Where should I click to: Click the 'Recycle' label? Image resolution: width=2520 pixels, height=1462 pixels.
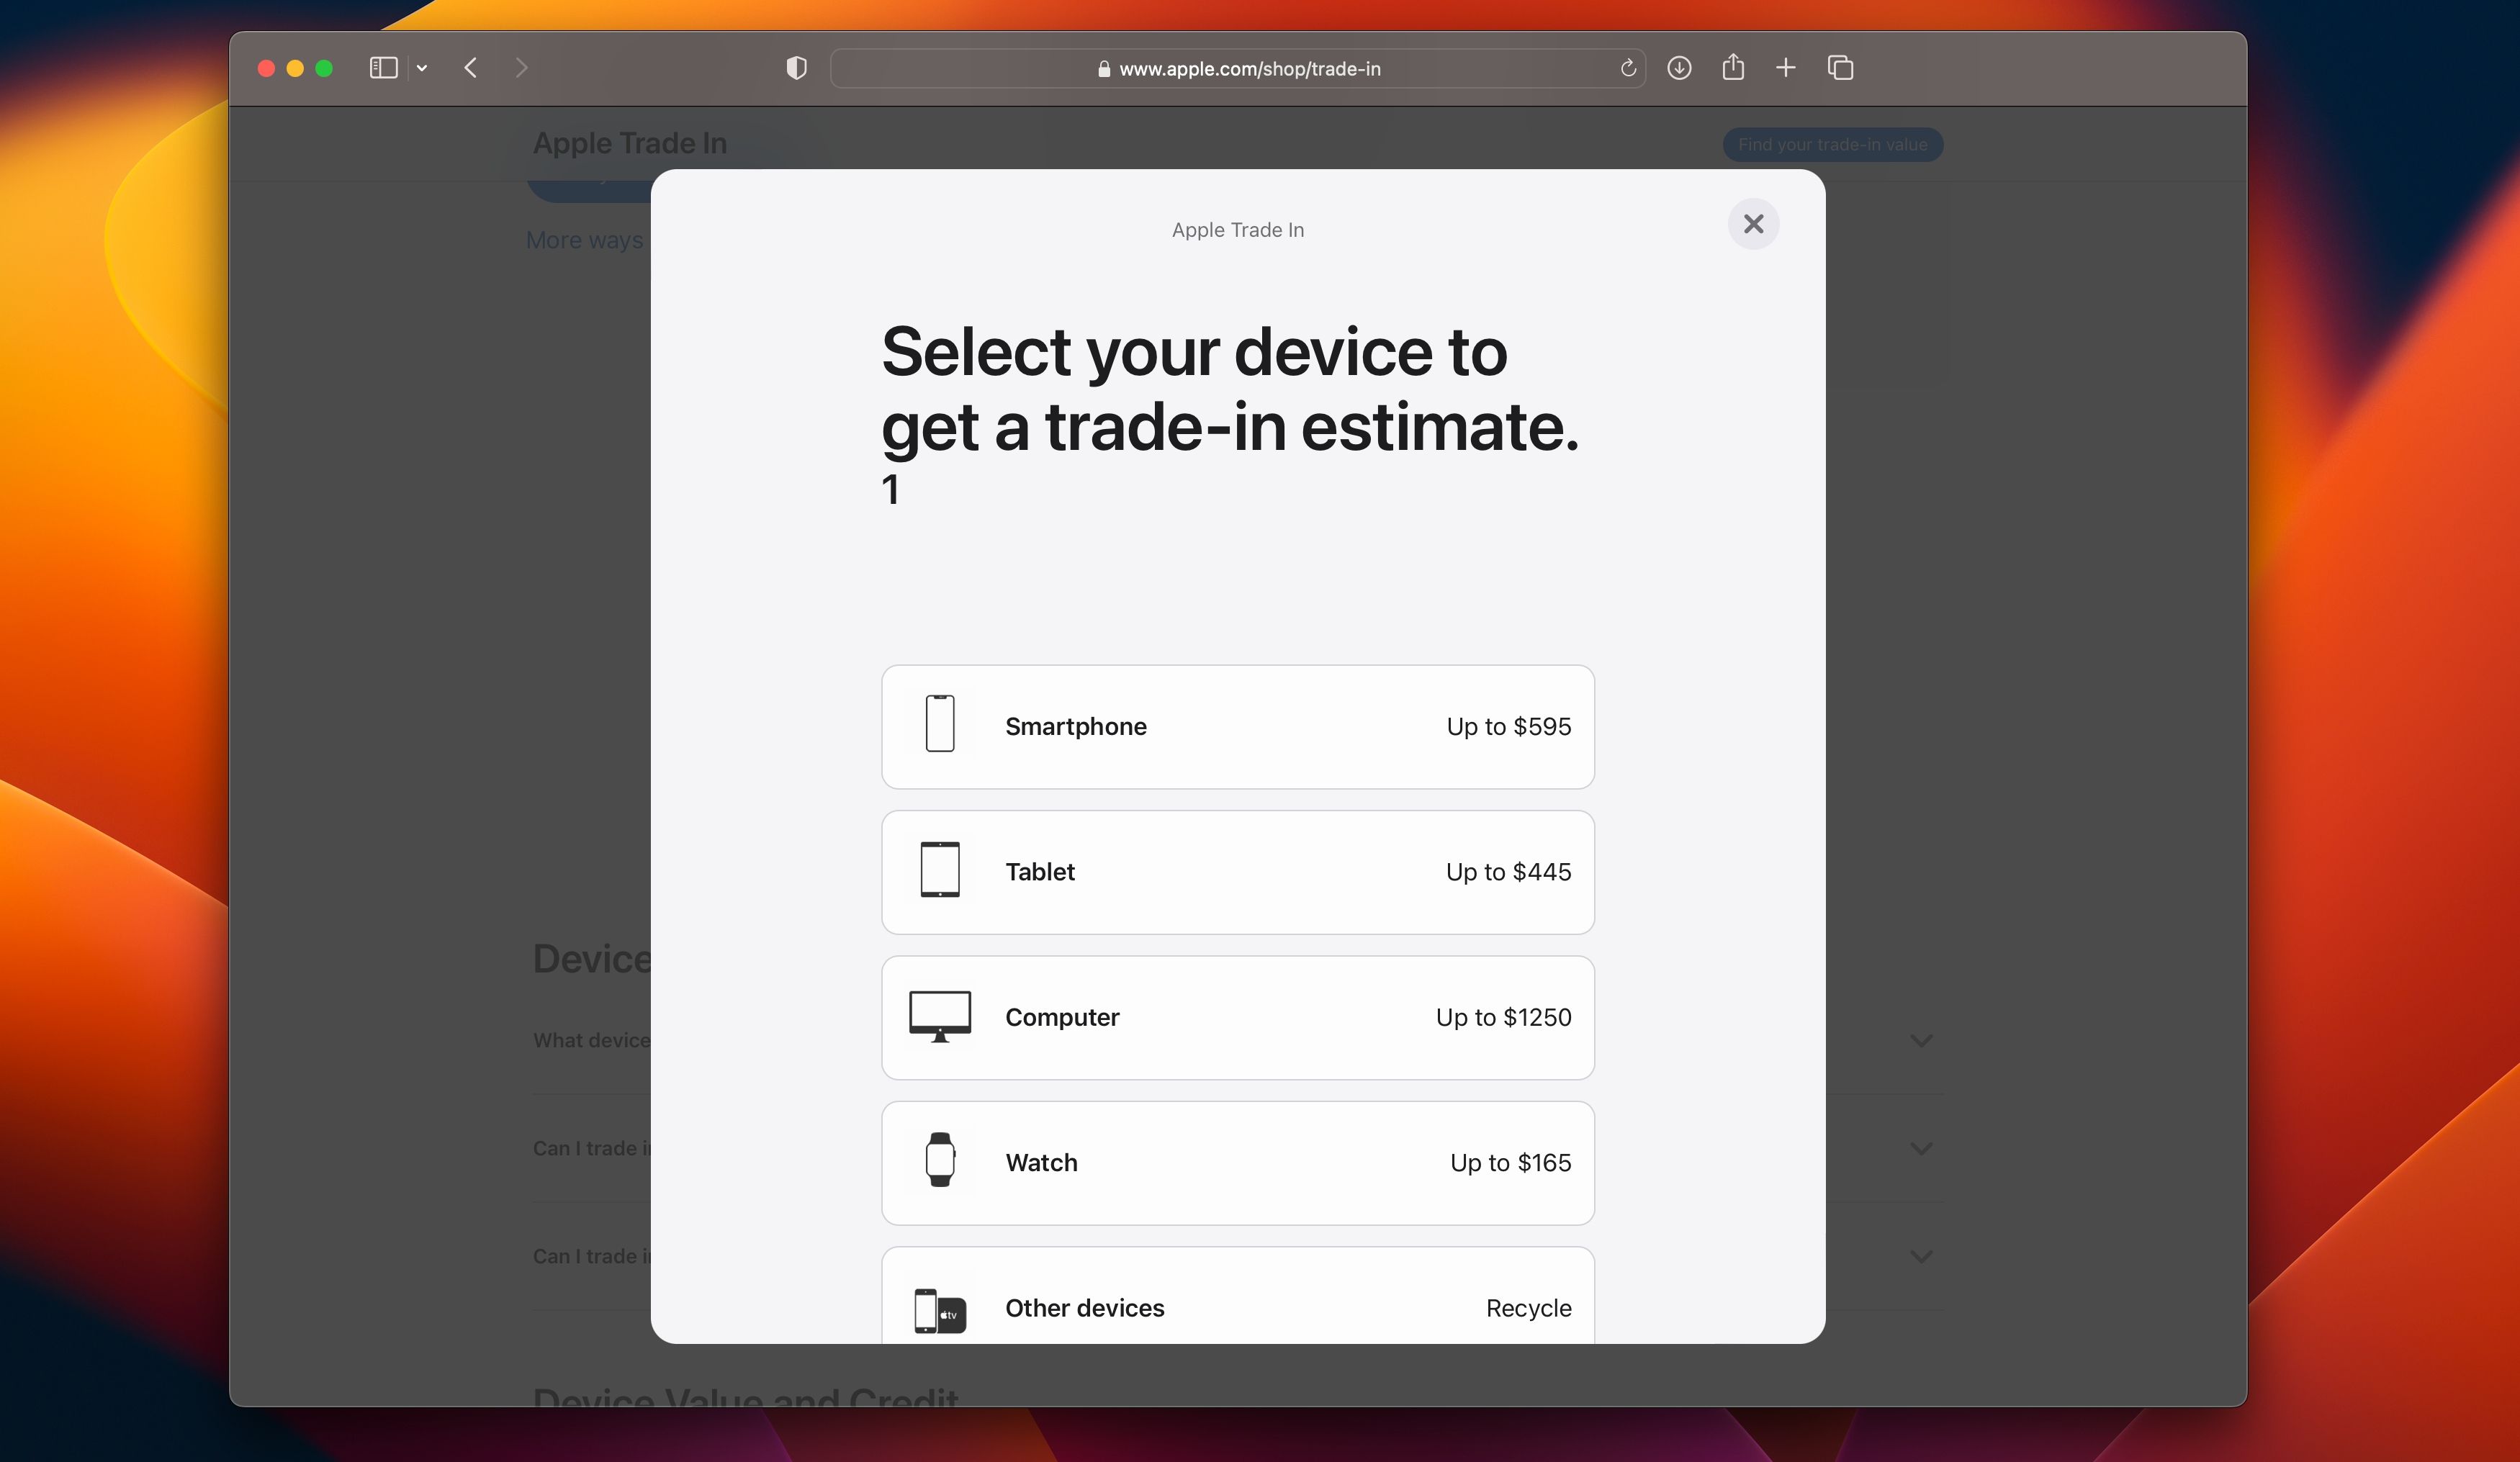coord(1528,1309)
